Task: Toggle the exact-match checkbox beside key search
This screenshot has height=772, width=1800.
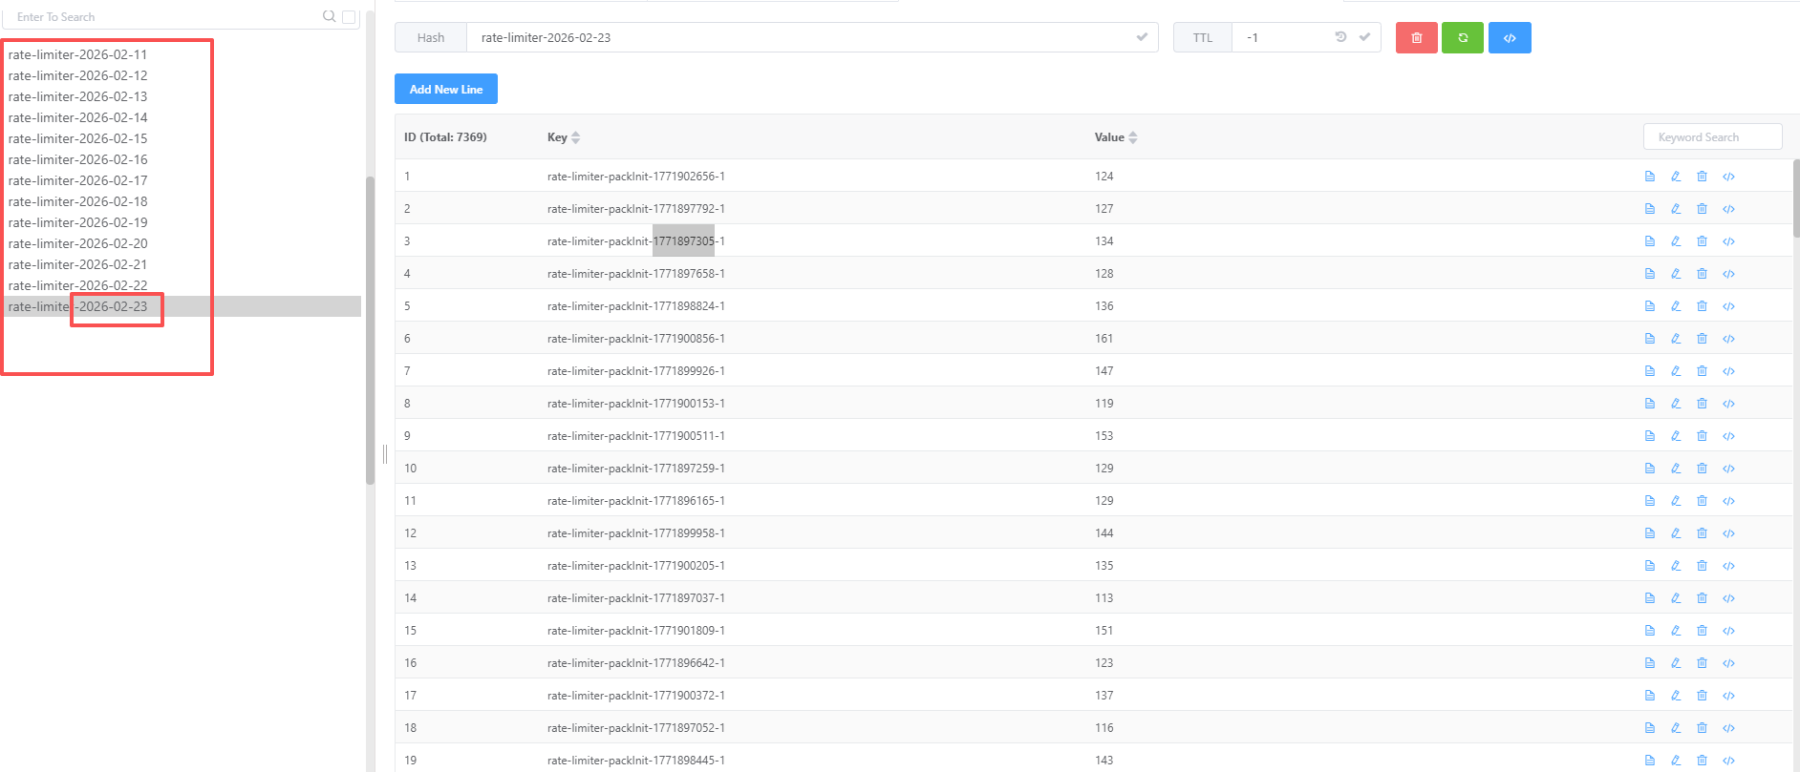Action: click(349, 17)
